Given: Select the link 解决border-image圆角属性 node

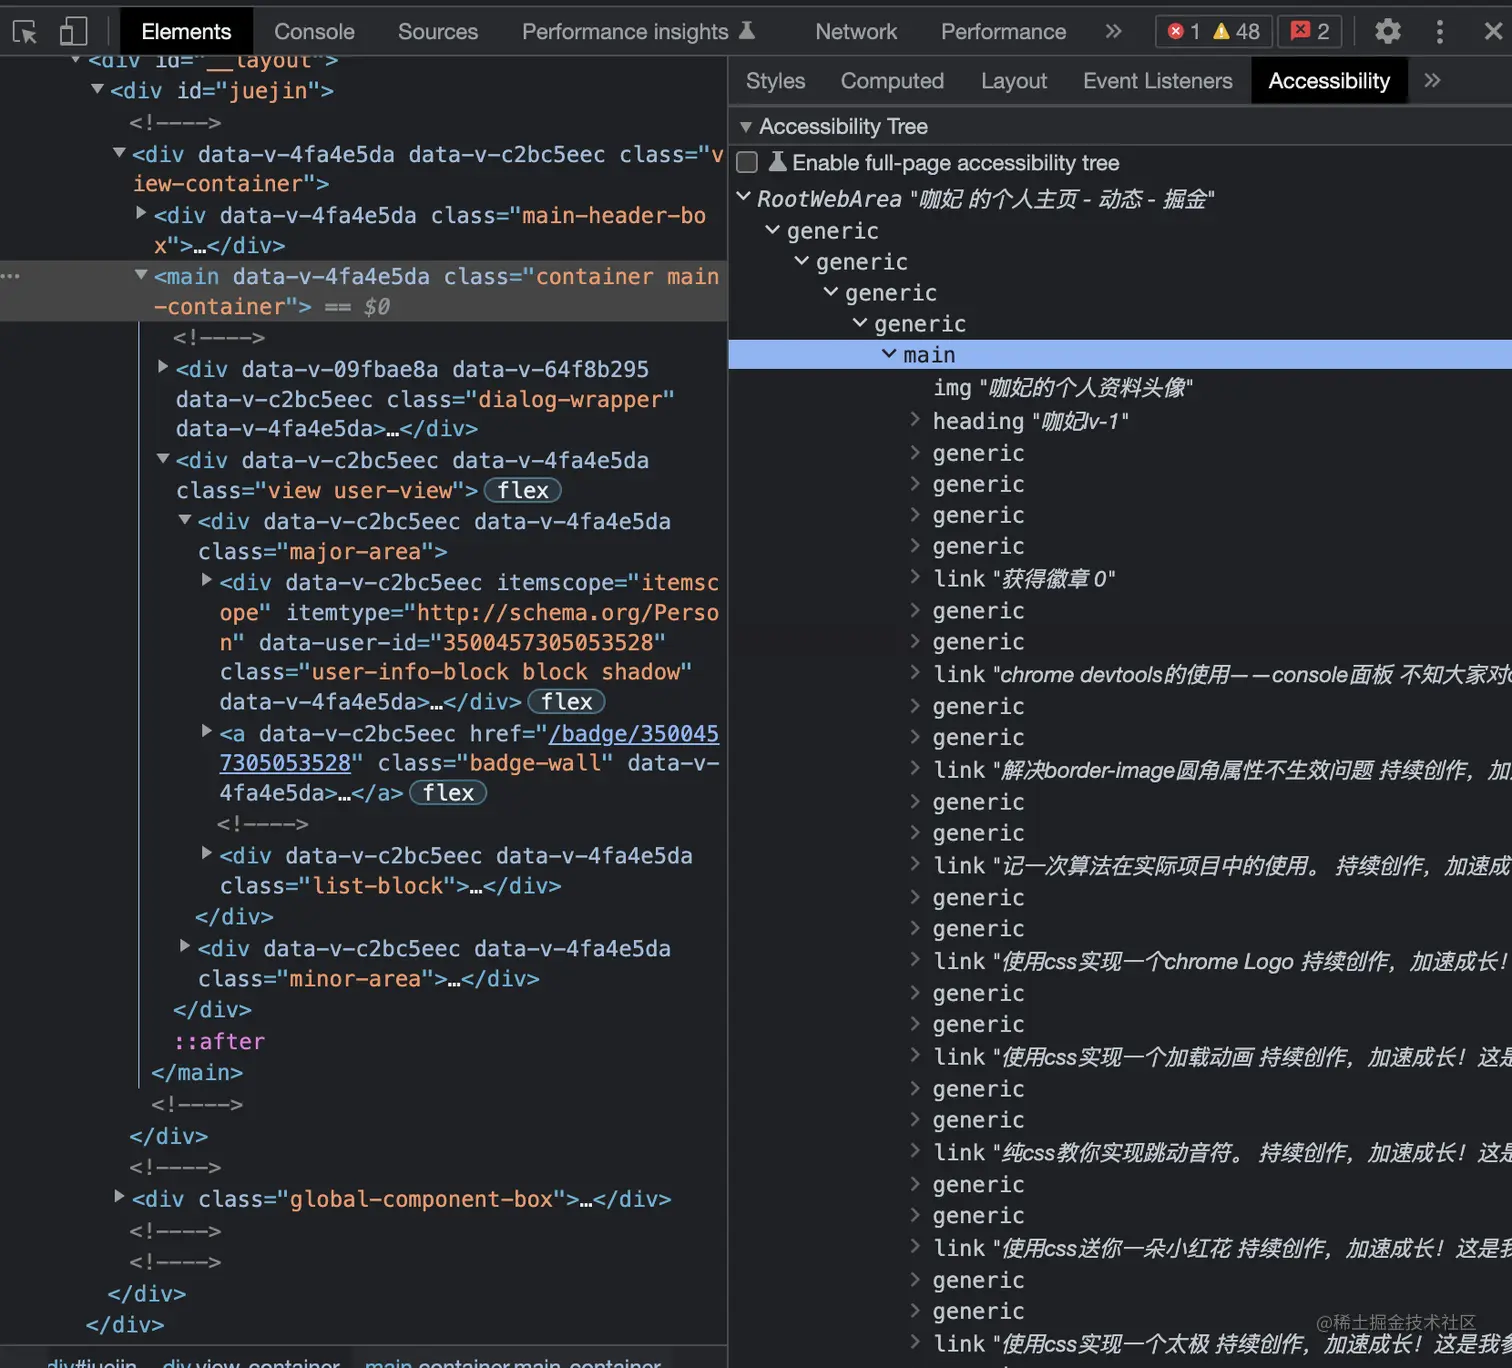Looking at the screenshot, I should [1222, 770].
